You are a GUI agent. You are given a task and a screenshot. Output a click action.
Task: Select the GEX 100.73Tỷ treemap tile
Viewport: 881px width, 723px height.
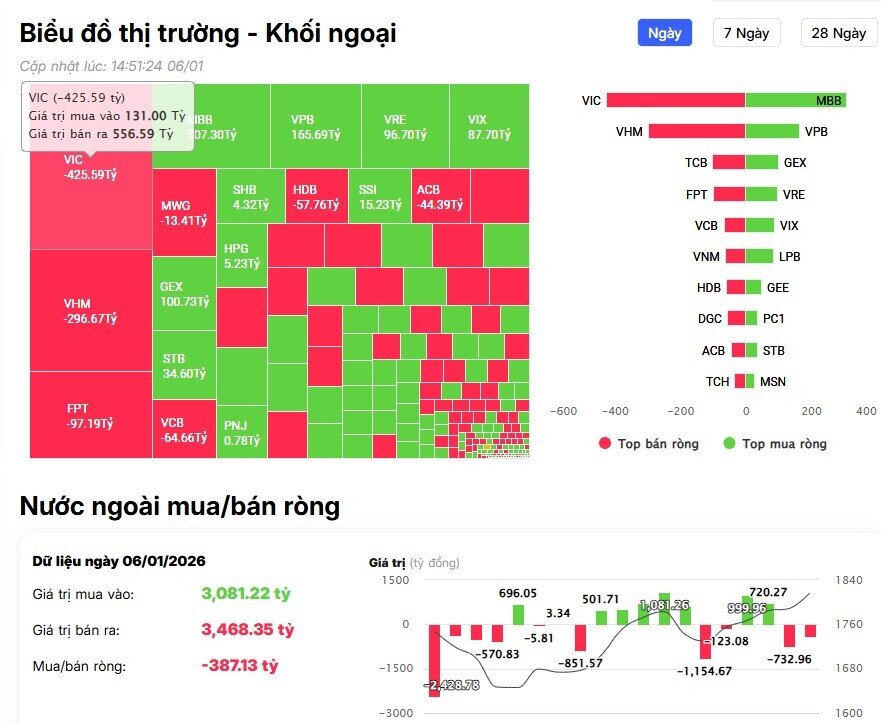click(x=184, y=293)
